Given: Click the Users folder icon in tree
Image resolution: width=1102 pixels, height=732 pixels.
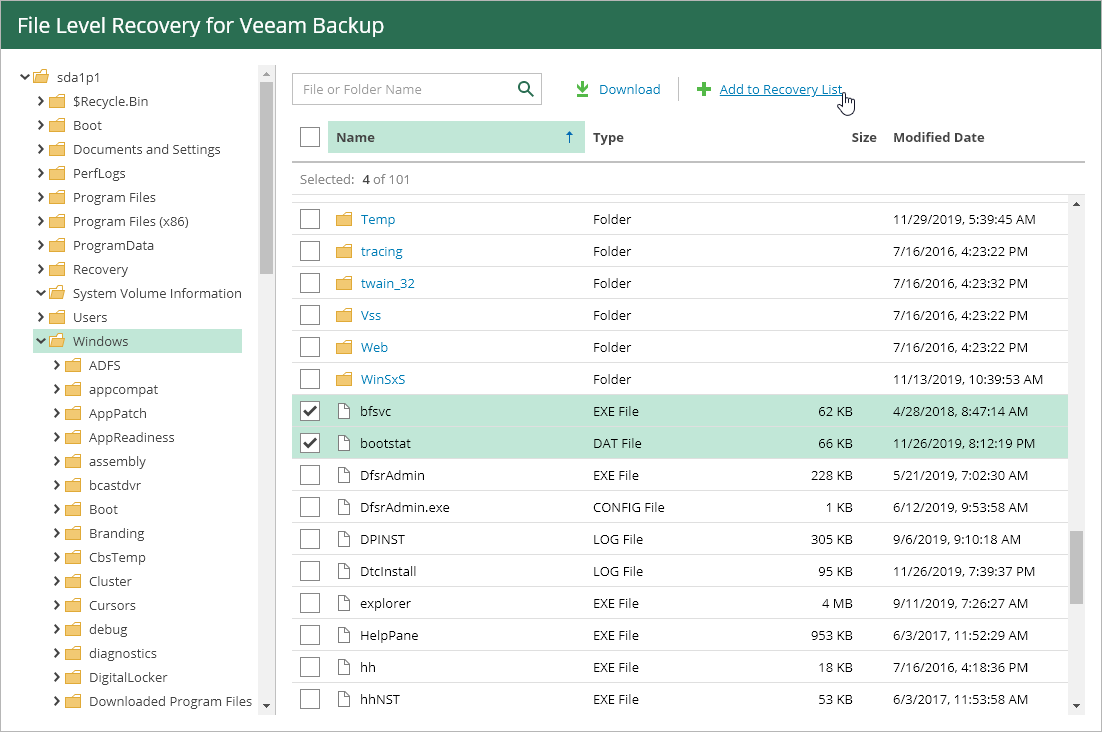Looking at the screenshot, I should click(57, 318).
